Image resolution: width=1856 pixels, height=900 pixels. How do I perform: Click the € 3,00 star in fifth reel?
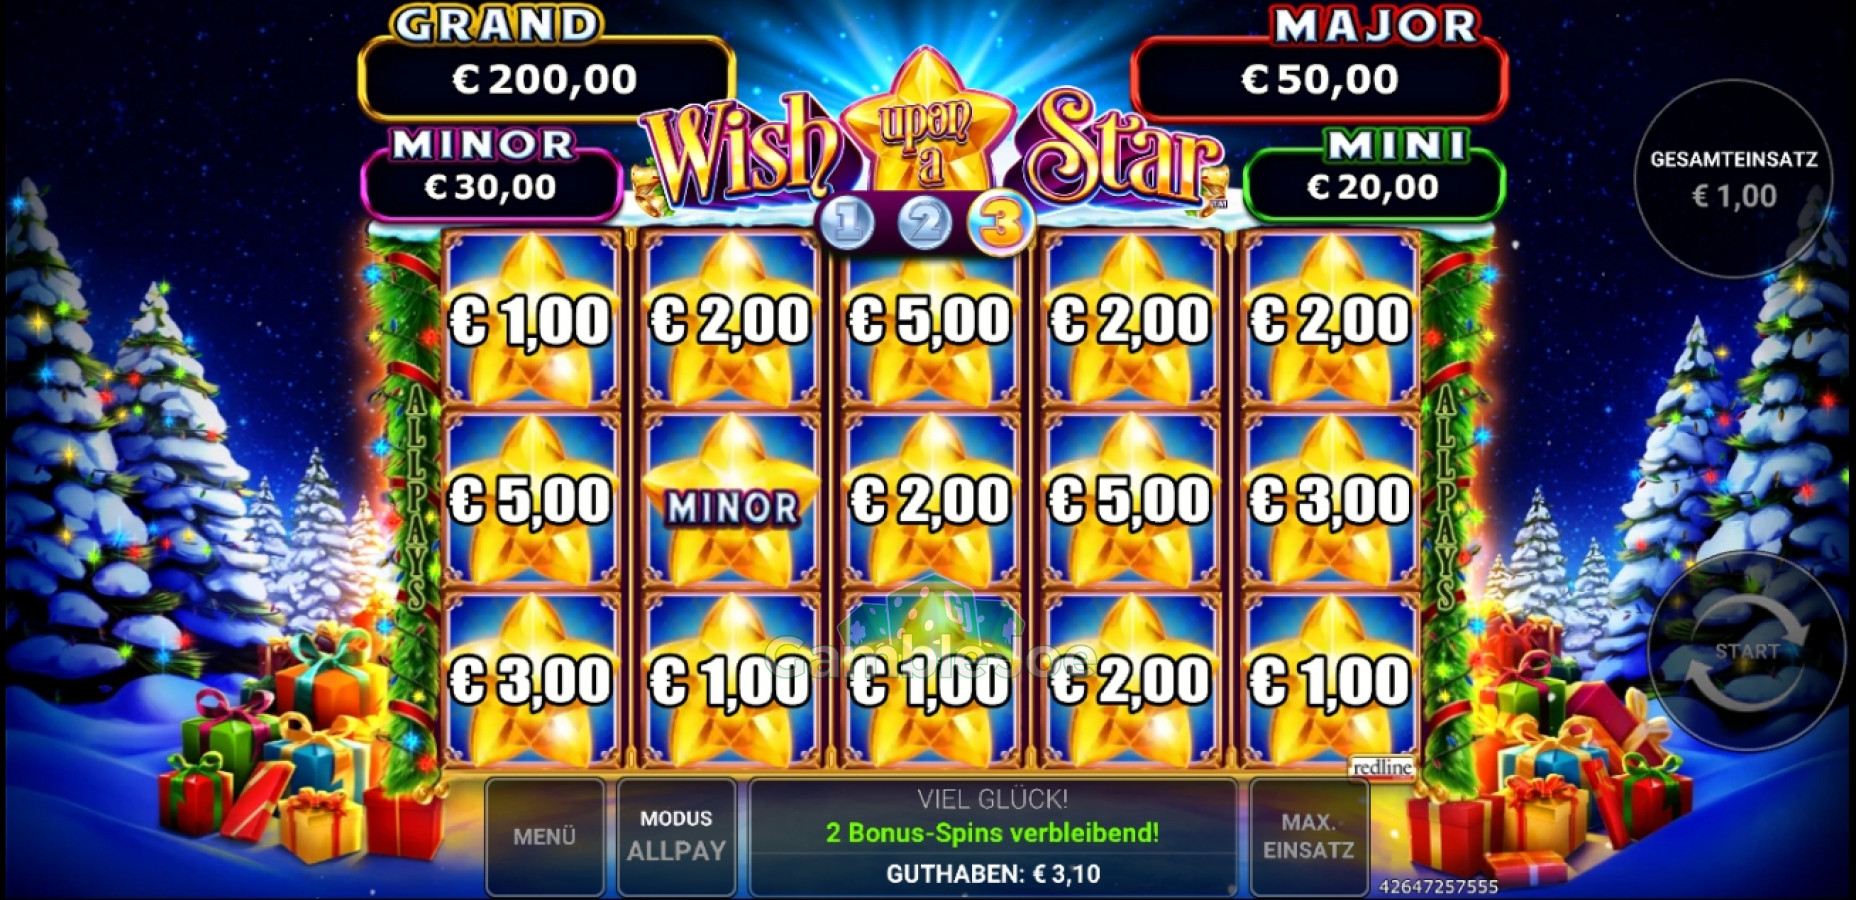1330,500
